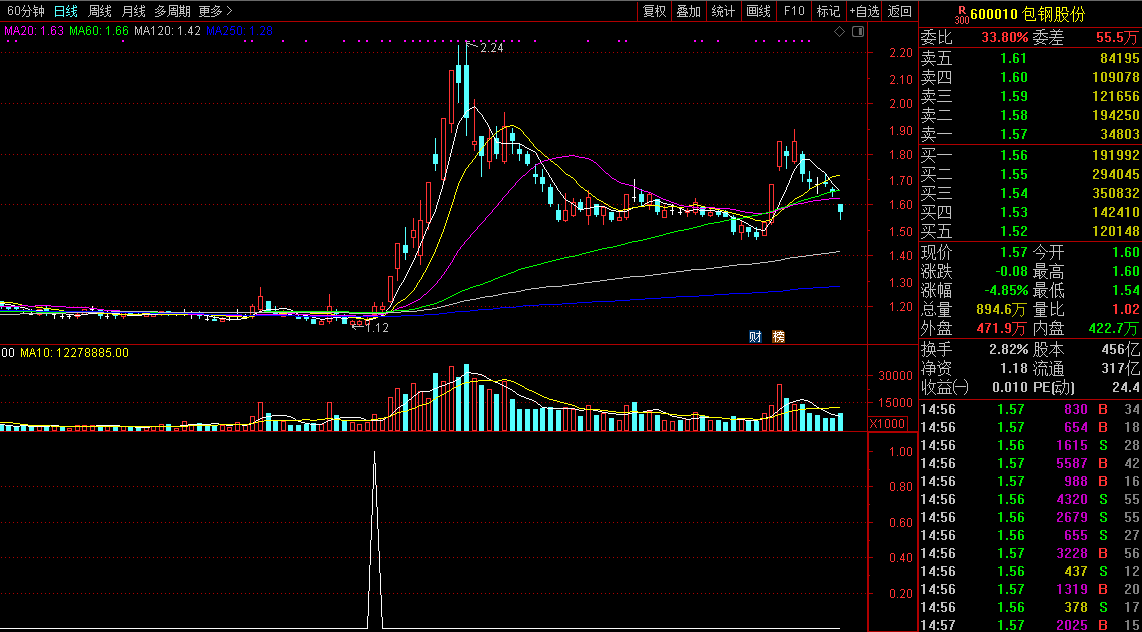The image size is (1142, 632).
Task: Click the MA60: 1.66 indicator label
Action: [x=98, y=31]
